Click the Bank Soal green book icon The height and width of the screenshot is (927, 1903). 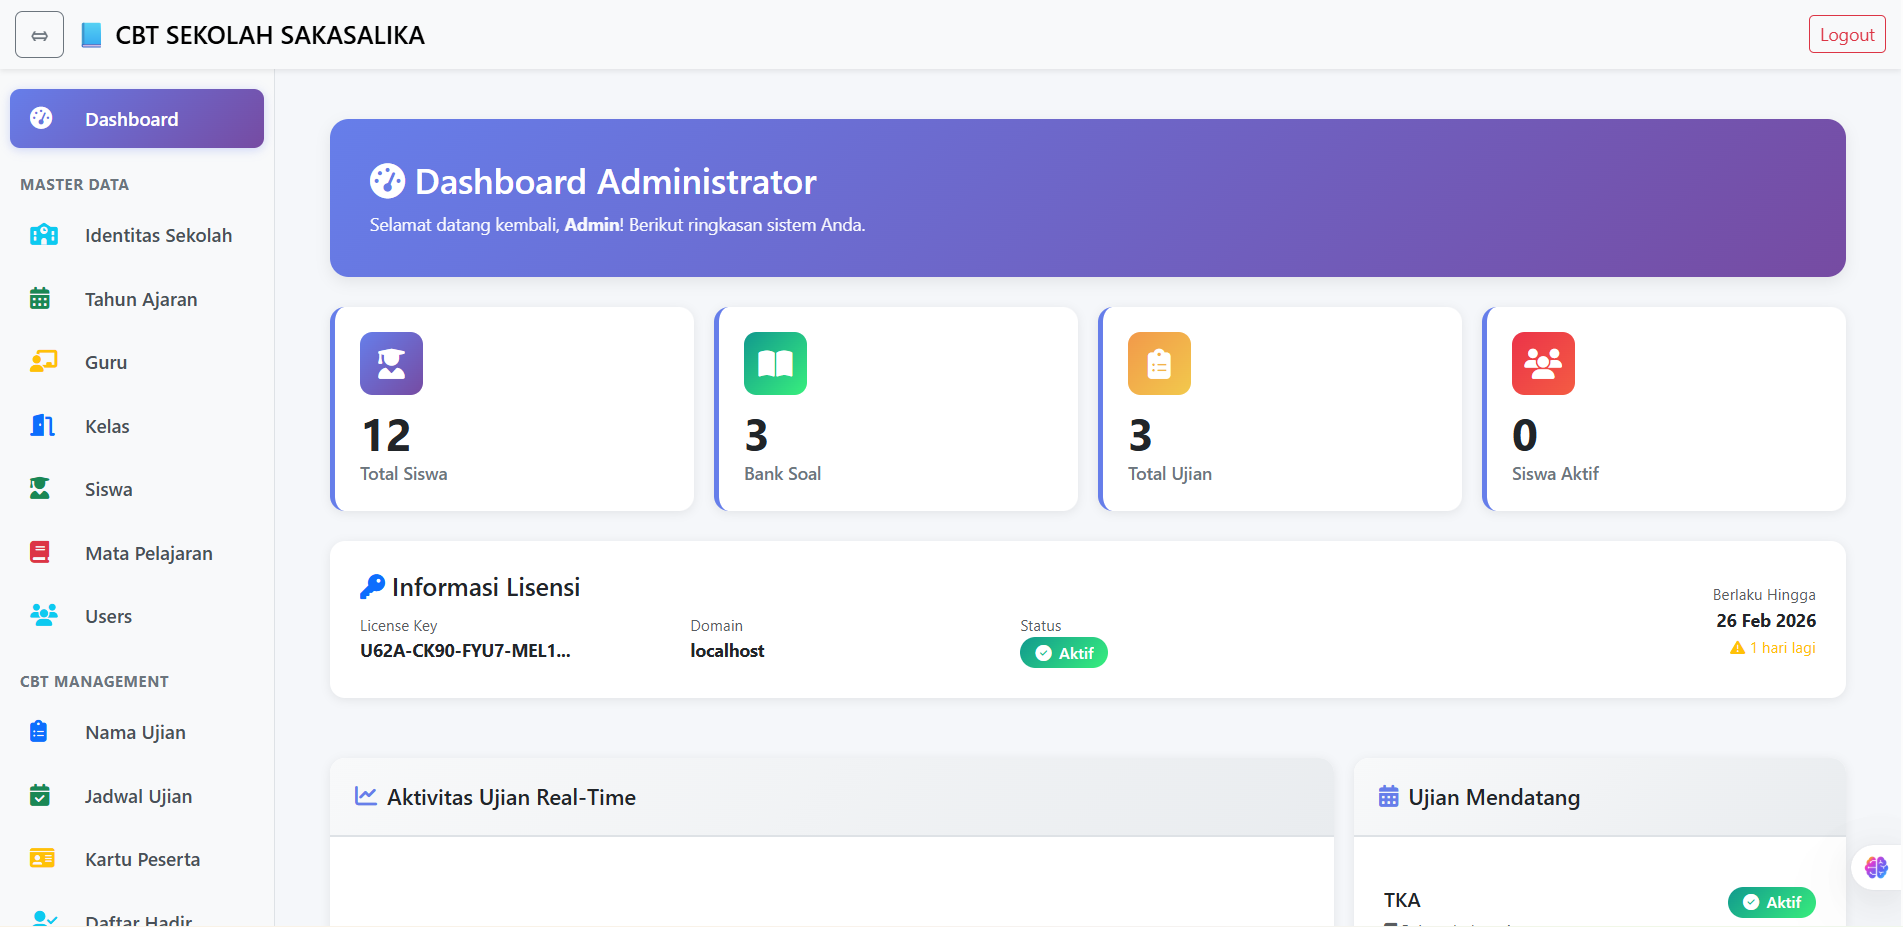point(775,364)
